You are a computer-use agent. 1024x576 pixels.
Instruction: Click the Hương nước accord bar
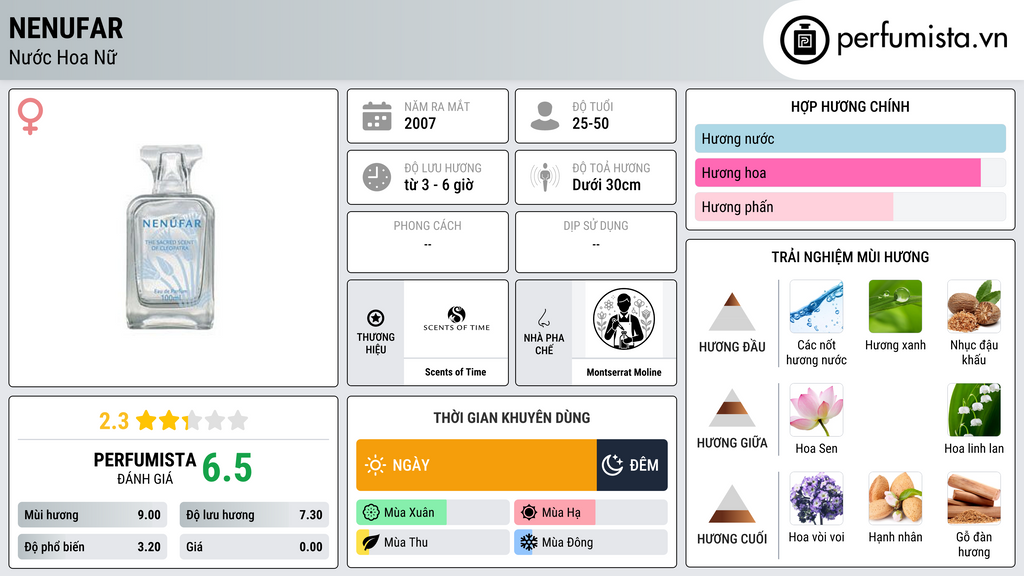[x=850, y=138]
